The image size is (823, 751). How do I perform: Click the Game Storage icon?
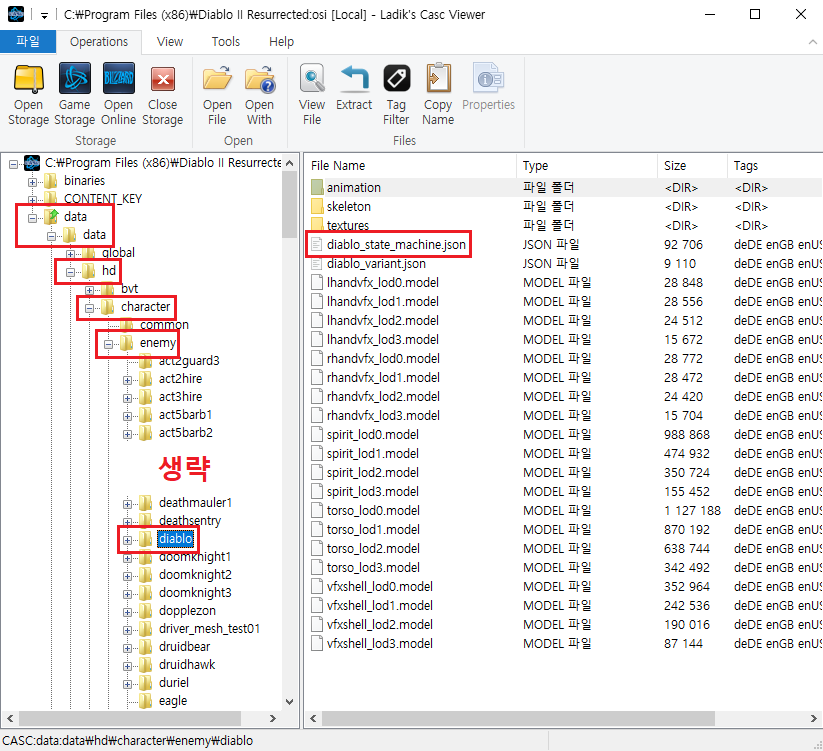75,79
